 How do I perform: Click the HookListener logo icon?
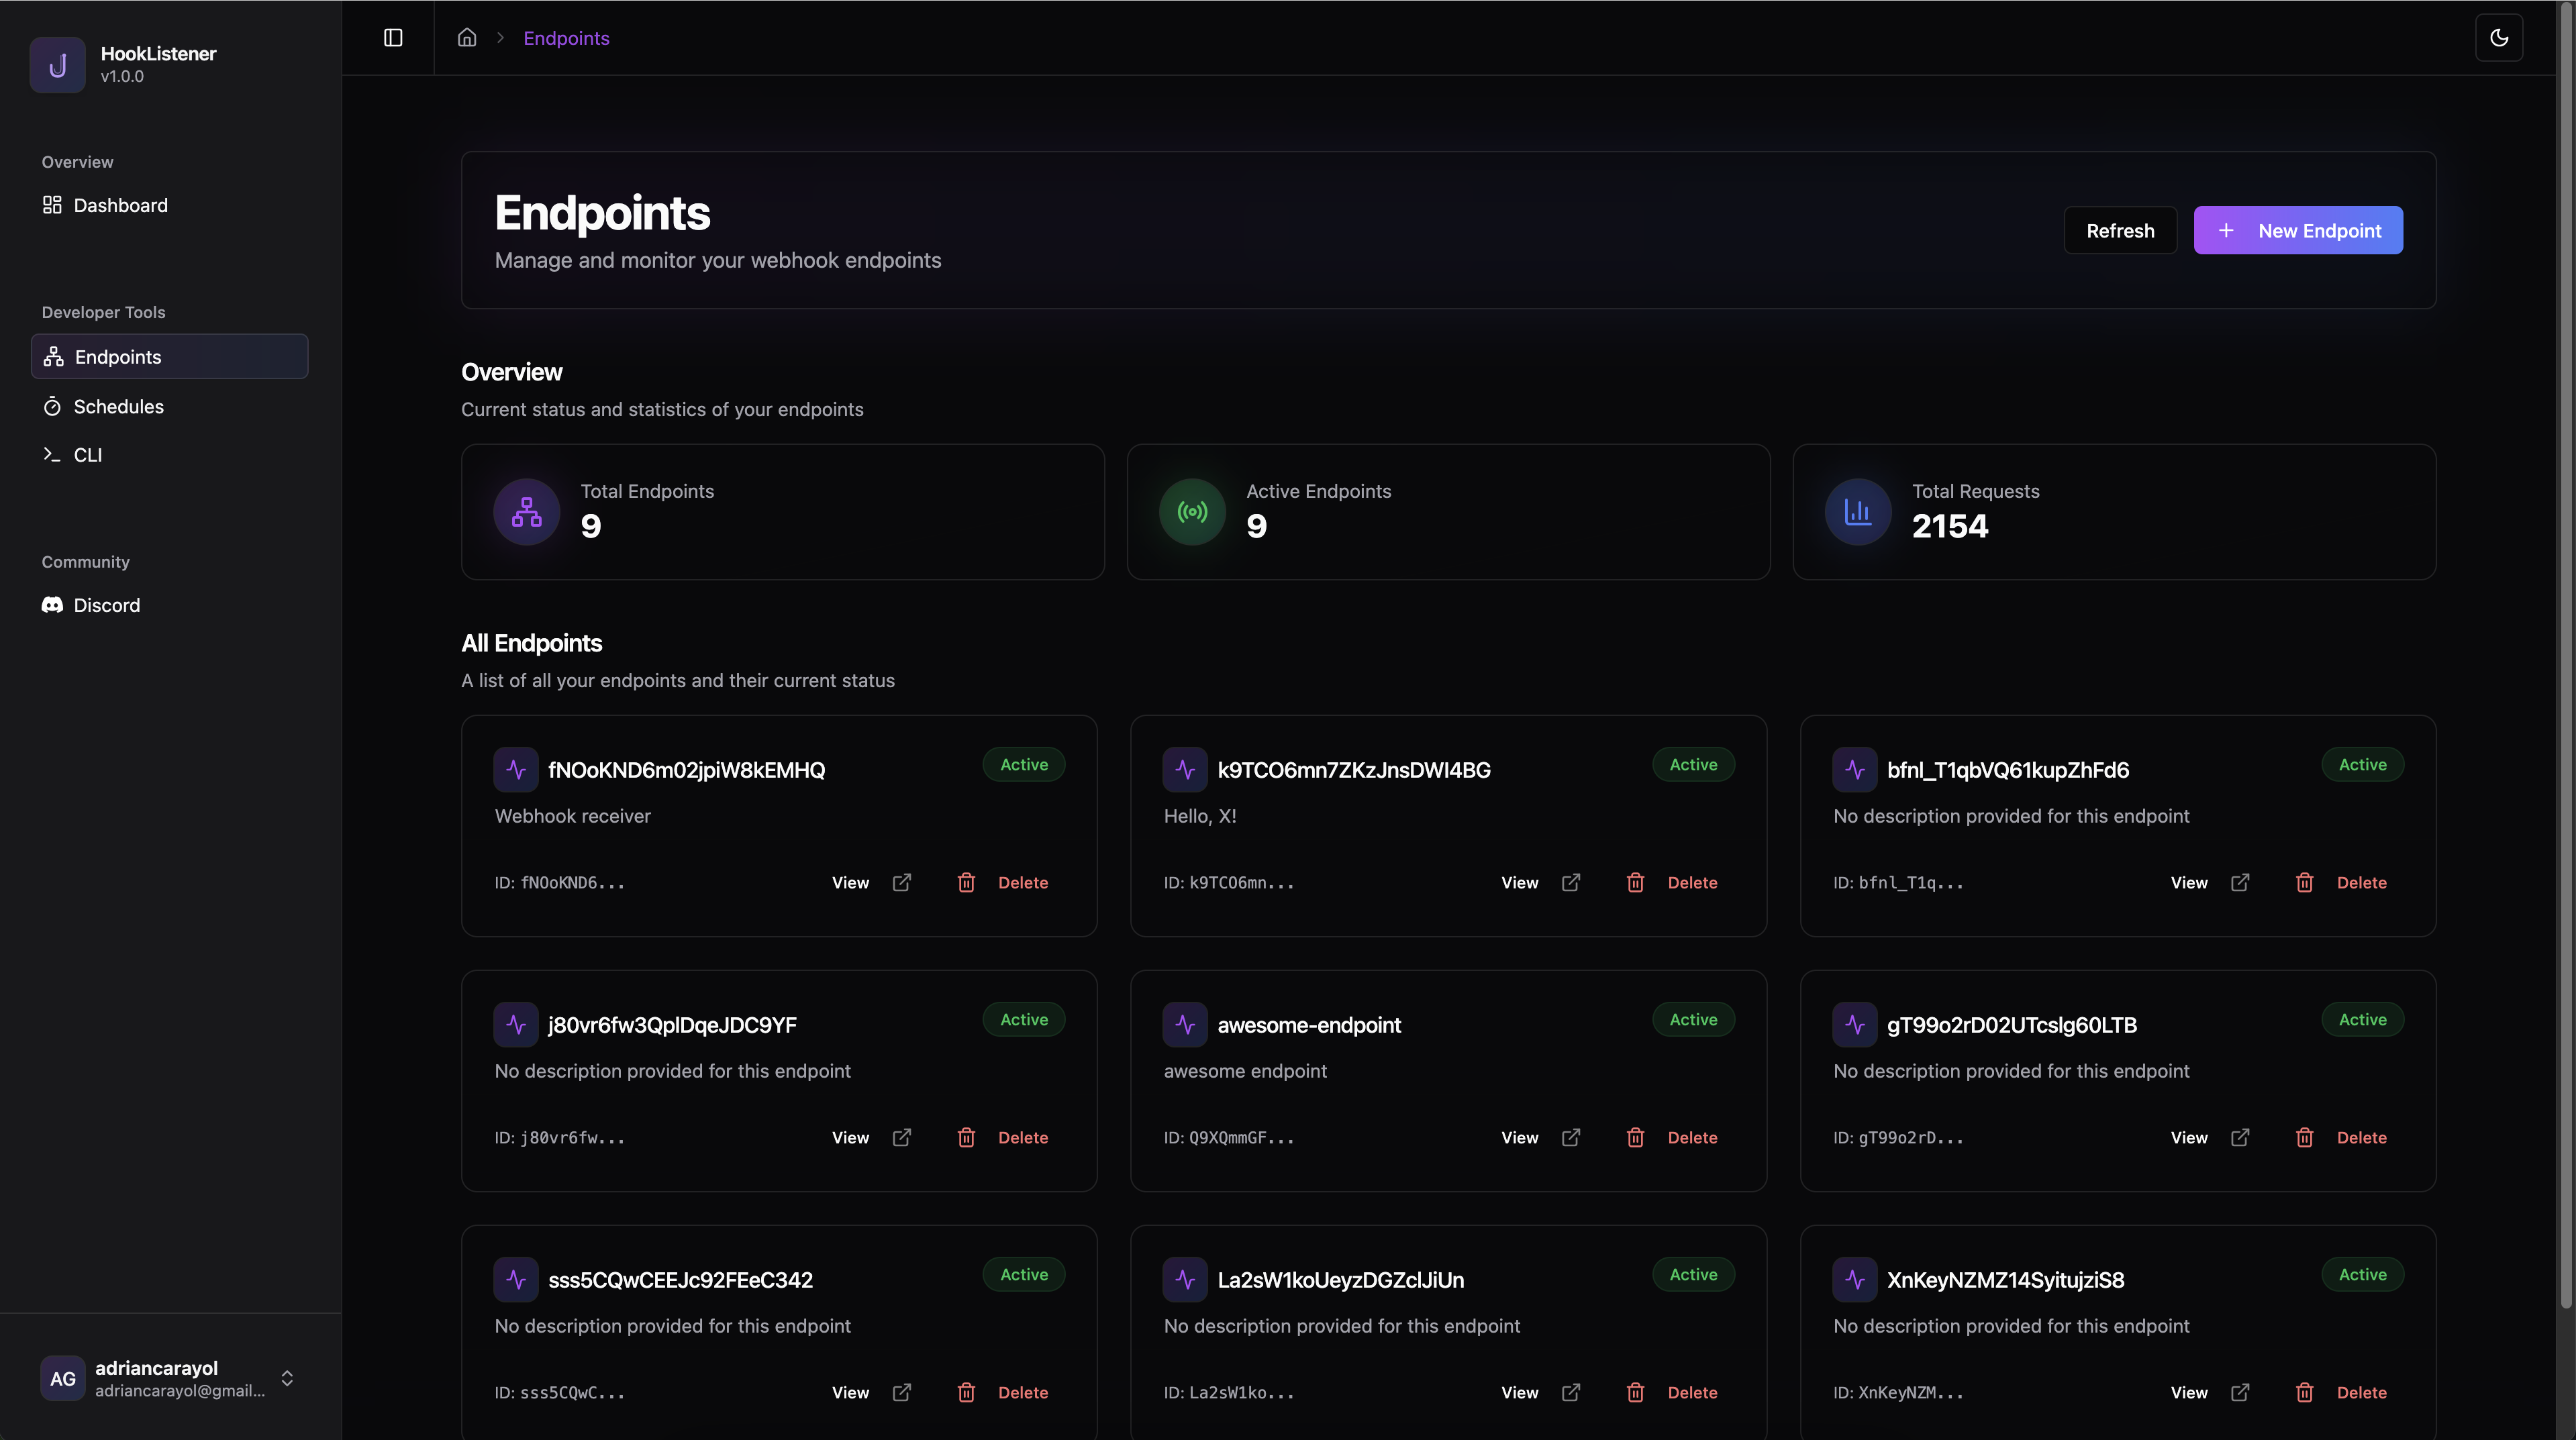tap(58, 65)
